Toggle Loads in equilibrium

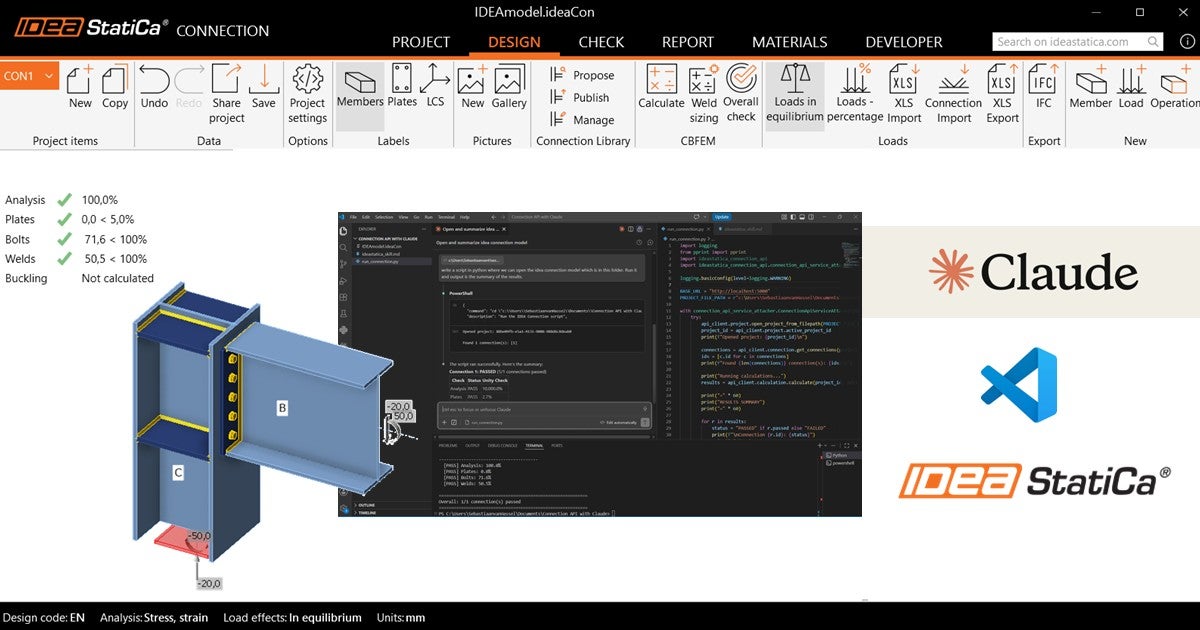(x=795, y=94)
